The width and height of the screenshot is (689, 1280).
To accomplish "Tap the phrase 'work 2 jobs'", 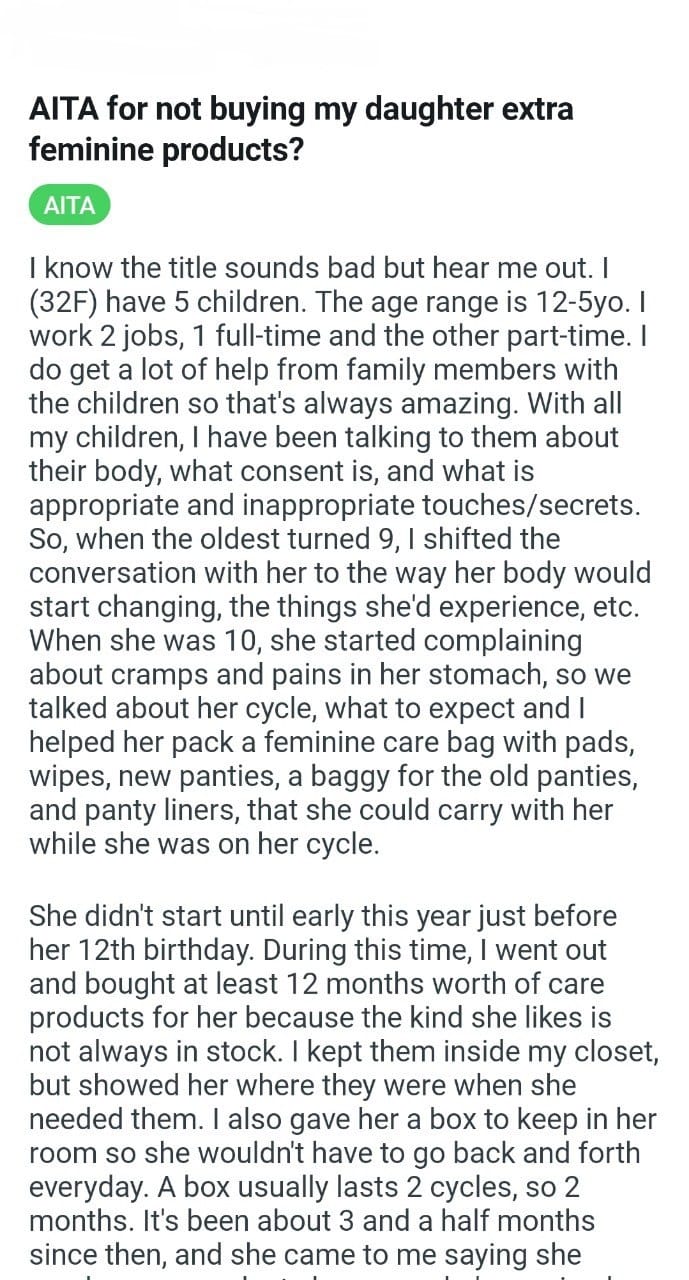I will (105, 335).
